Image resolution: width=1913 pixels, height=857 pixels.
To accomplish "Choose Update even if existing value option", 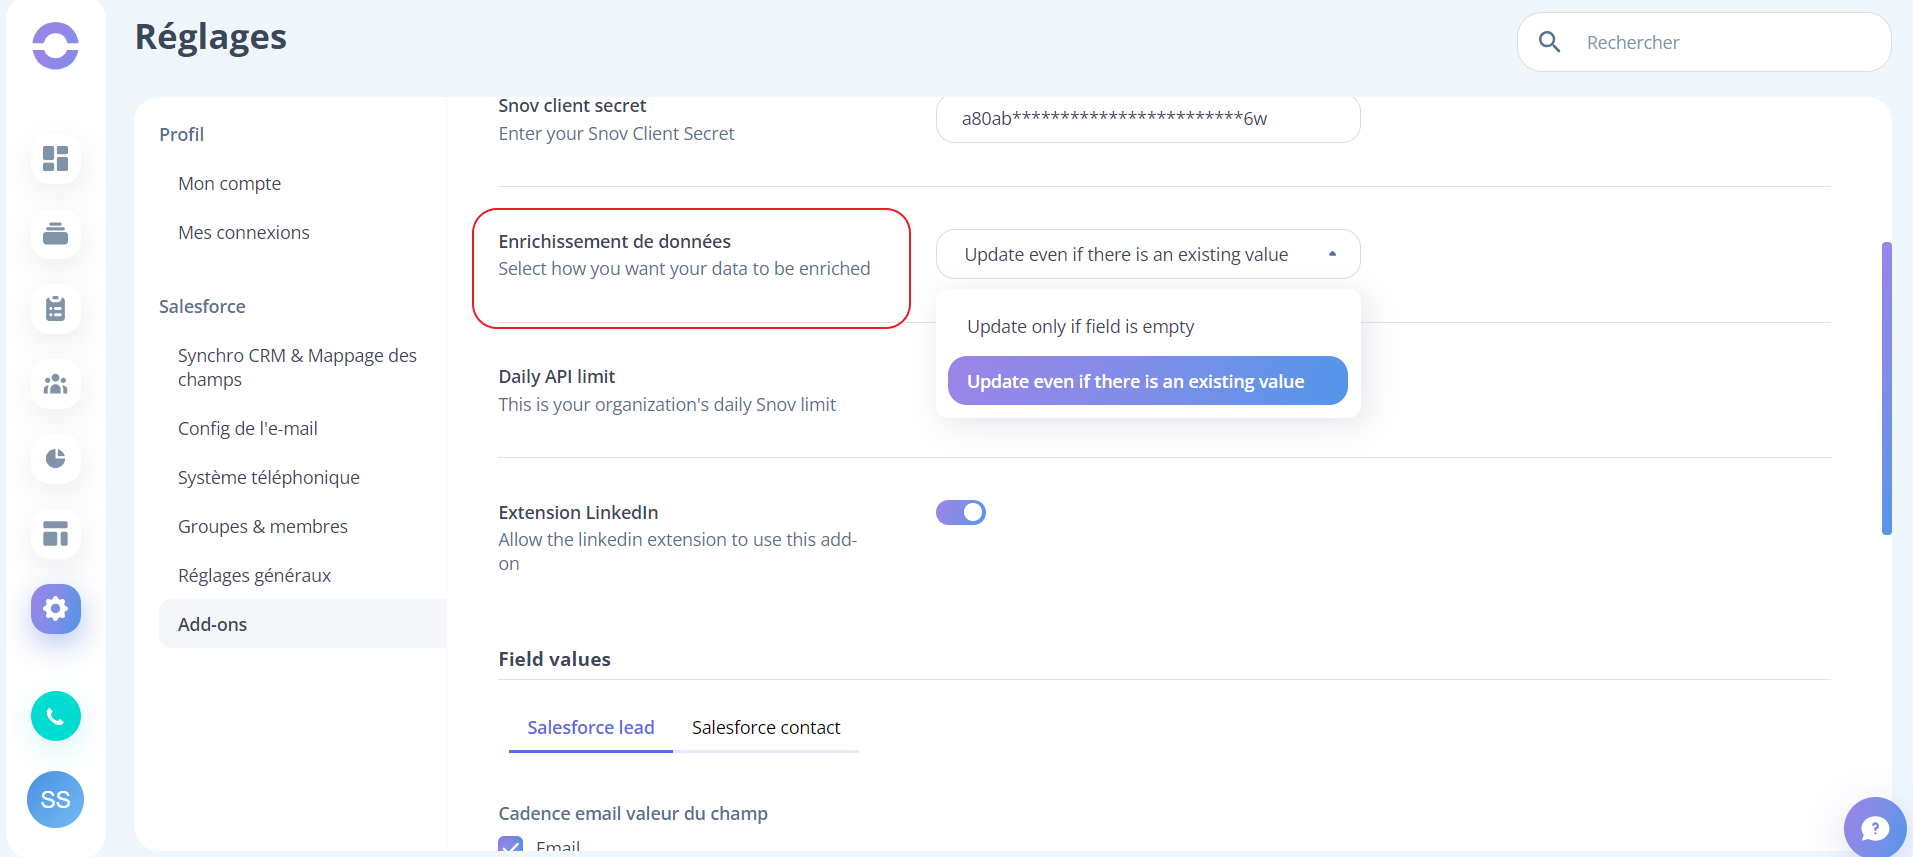I will [x=1148, y=381].
